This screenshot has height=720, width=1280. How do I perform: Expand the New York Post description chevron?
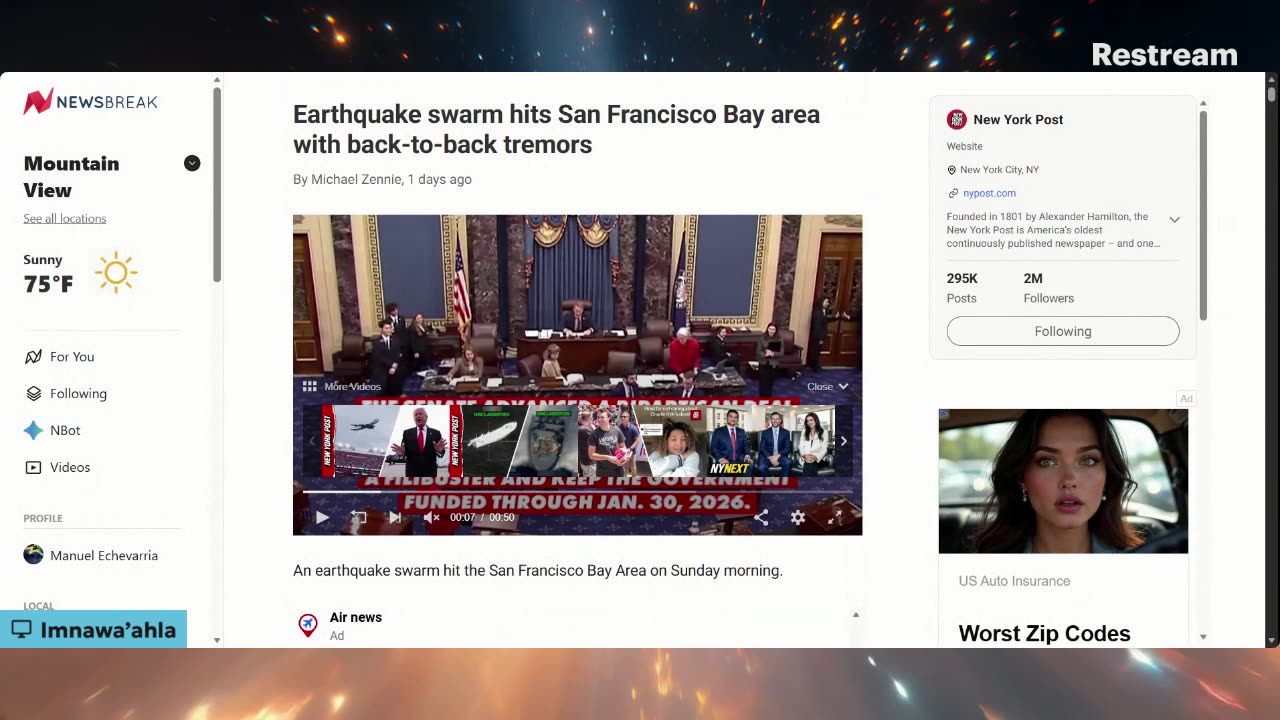1175,220
